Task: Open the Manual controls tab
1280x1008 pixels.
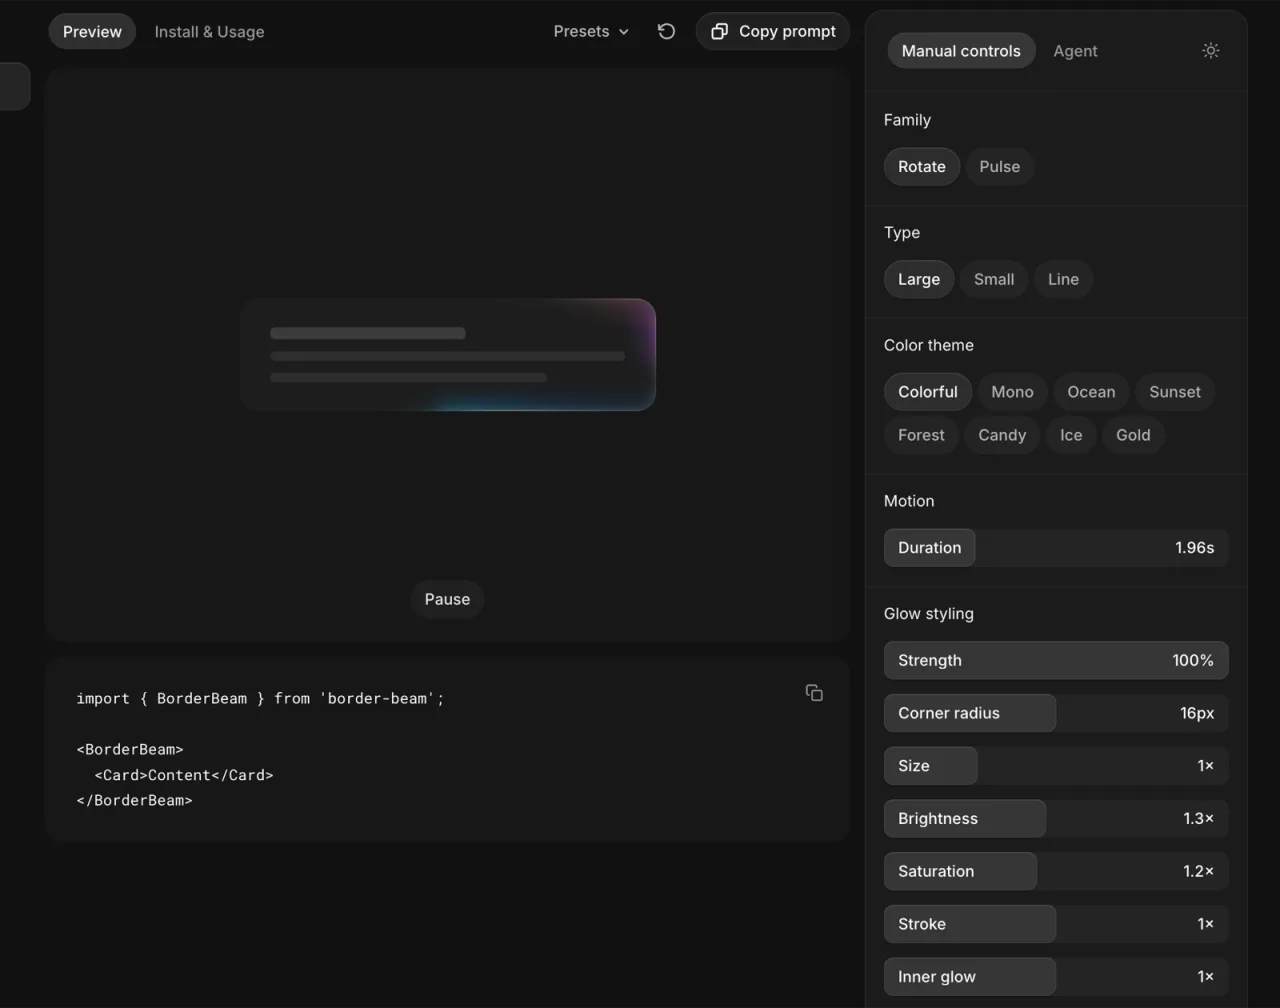Action: pyautogui.click(x=961, y=51)
